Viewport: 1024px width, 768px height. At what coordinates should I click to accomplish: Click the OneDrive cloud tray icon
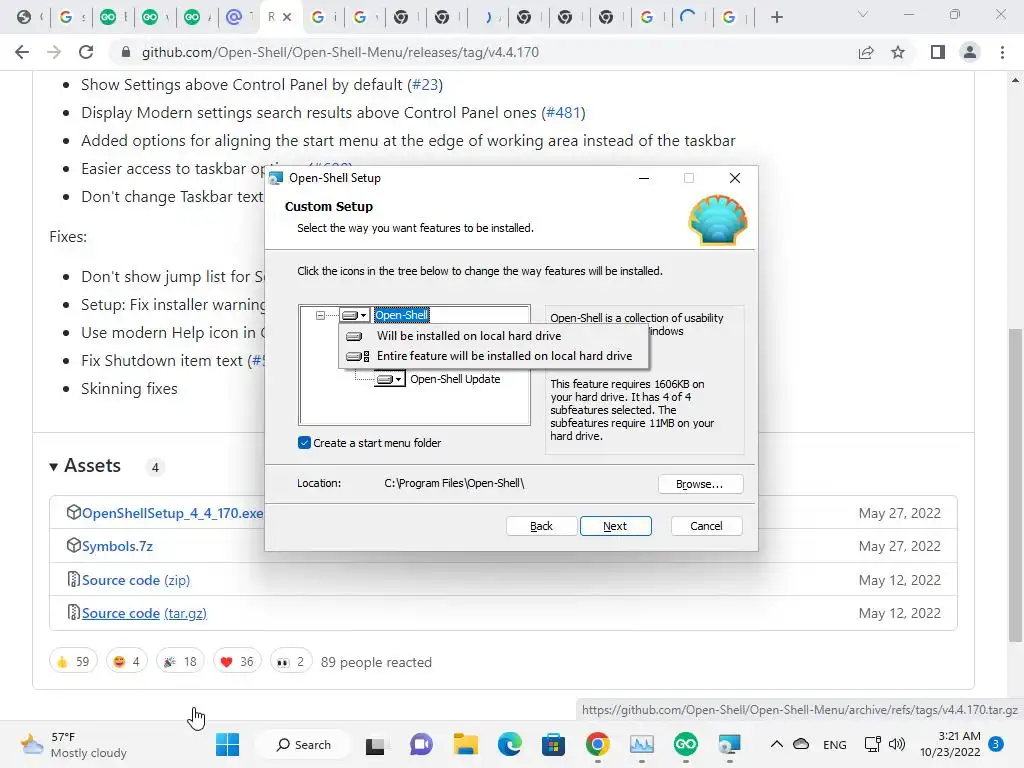pyautogui.click(x=801, y=744)
